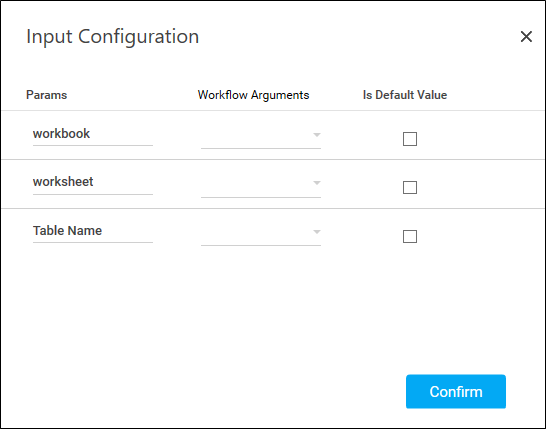The width and height of the screenshot is (546, 429).
Task: Click the Confirm button
Action: coord(456,391)
